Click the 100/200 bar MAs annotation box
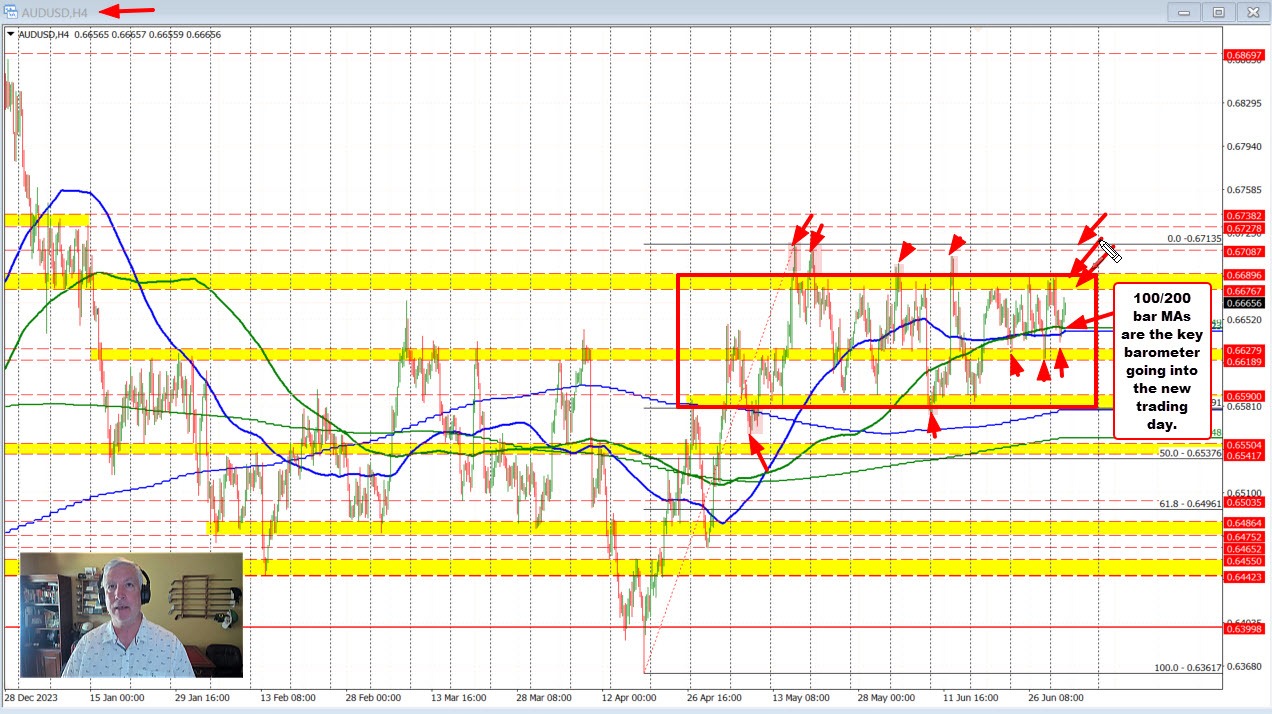Image resolution: width=1272 pixels, height=714 pixels. pyautogui.click(x=1162, y=360)
